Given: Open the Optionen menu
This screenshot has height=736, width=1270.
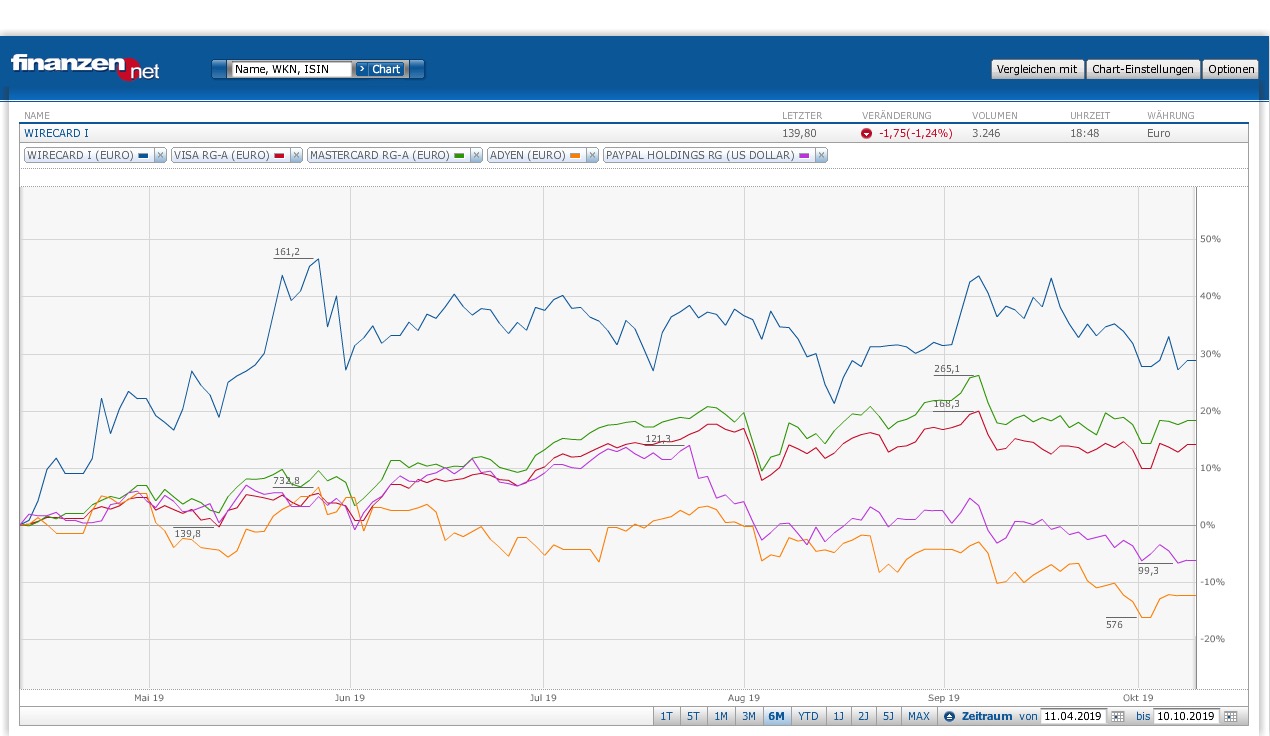Looking at the screenshot, I should 1230,69.
